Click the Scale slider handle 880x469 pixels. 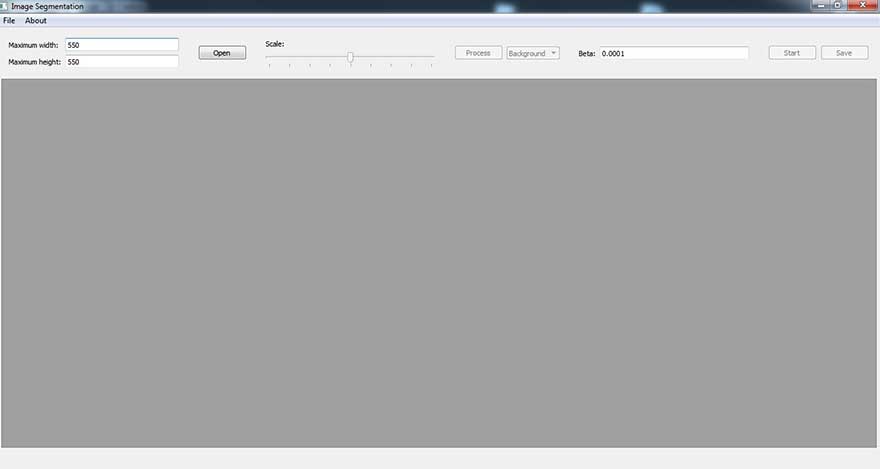[350, 57]
